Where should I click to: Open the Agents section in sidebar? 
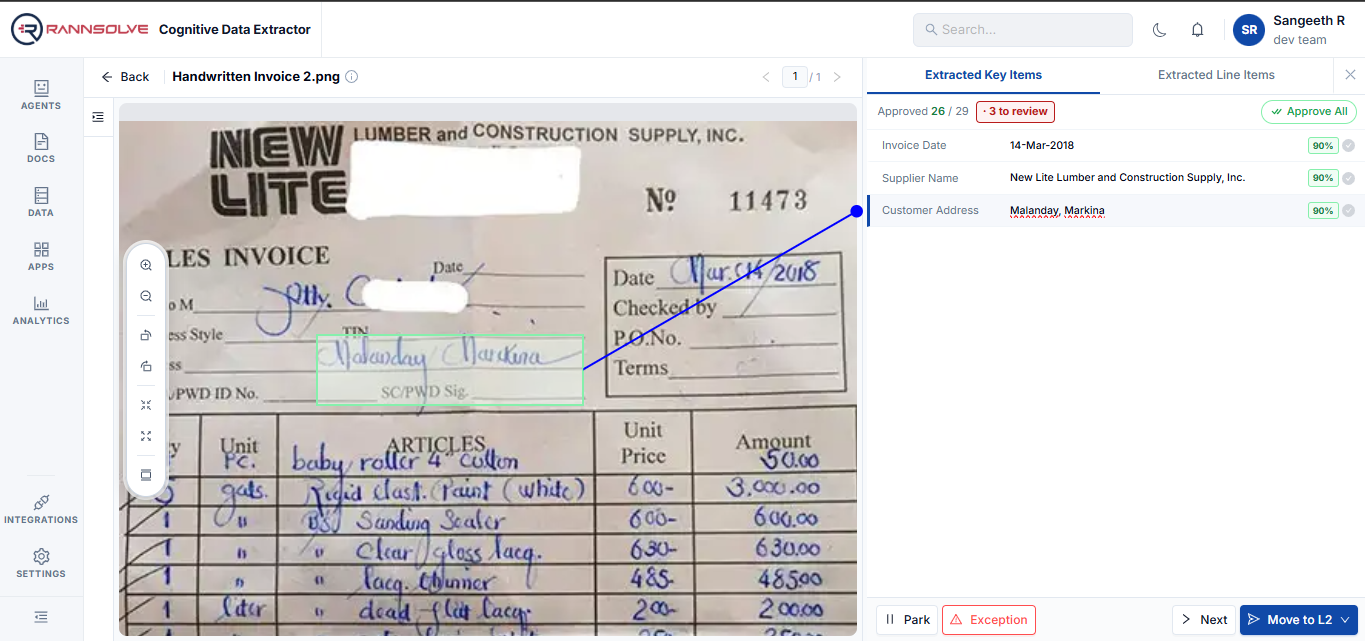(x=41, y=95)
